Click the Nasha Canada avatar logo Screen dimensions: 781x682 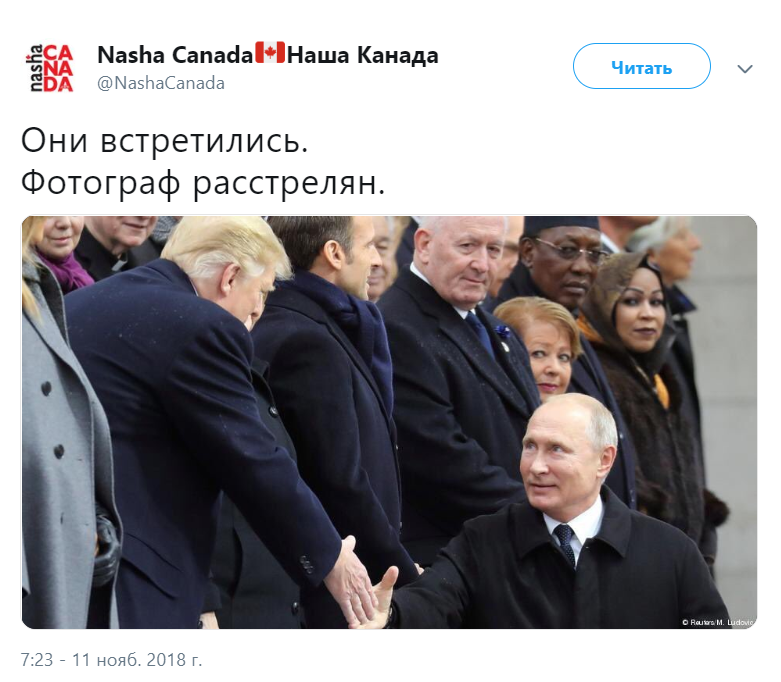[49, 68]
